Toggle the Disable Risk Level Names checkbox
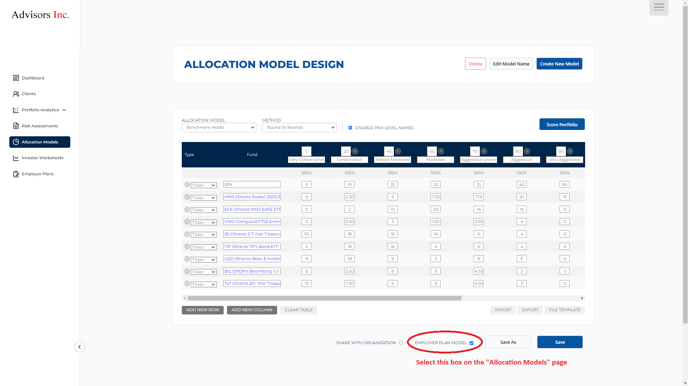Viewport: 688px width, 386px height. [350, 128]
